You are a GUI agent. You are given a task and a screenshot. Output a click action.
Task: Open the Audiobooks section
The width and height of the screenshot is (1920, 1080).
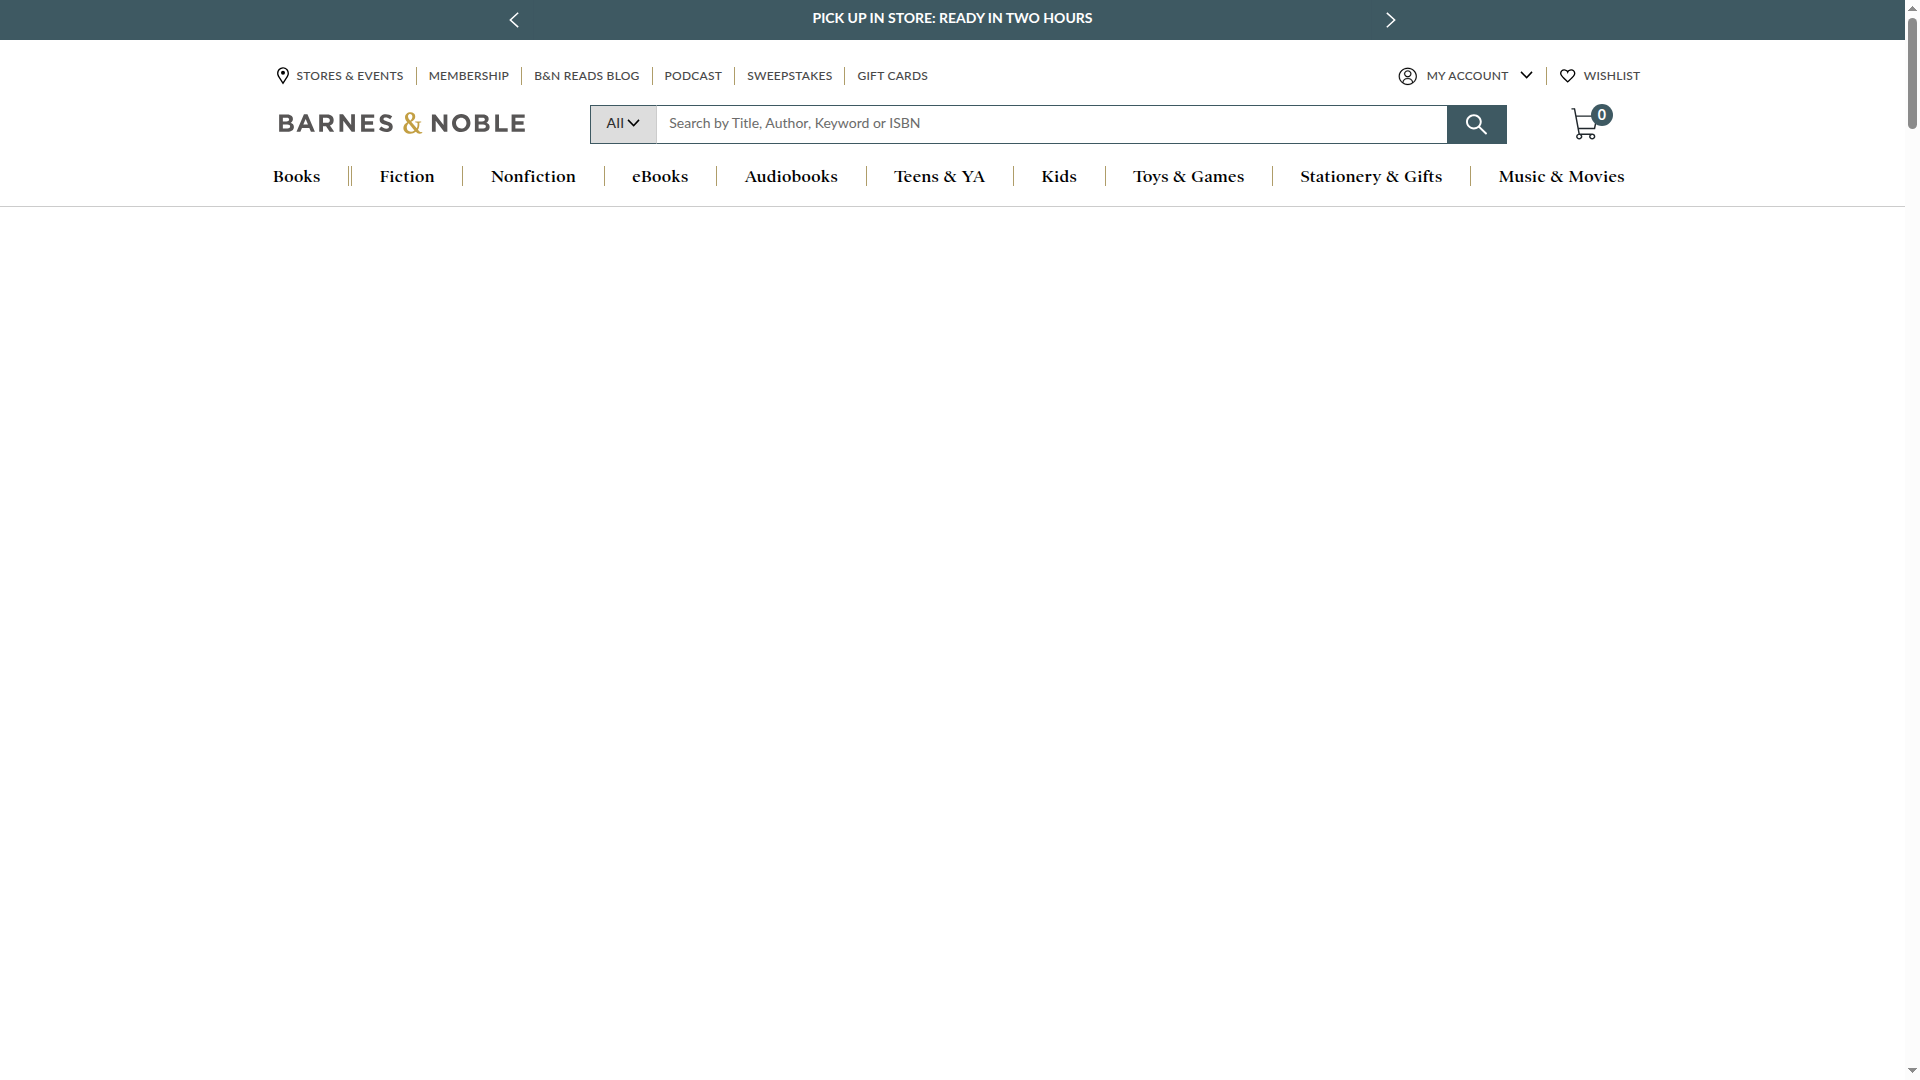coord(790,176)
